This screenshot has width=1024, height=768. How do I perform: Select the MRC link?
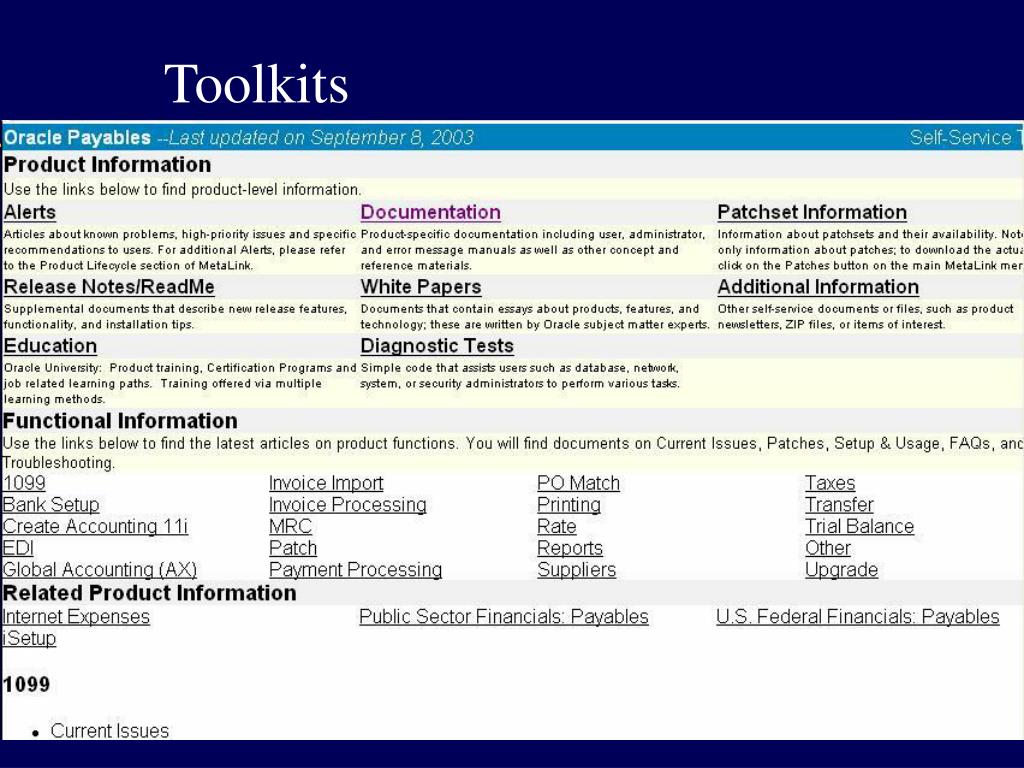pos(291,526)
